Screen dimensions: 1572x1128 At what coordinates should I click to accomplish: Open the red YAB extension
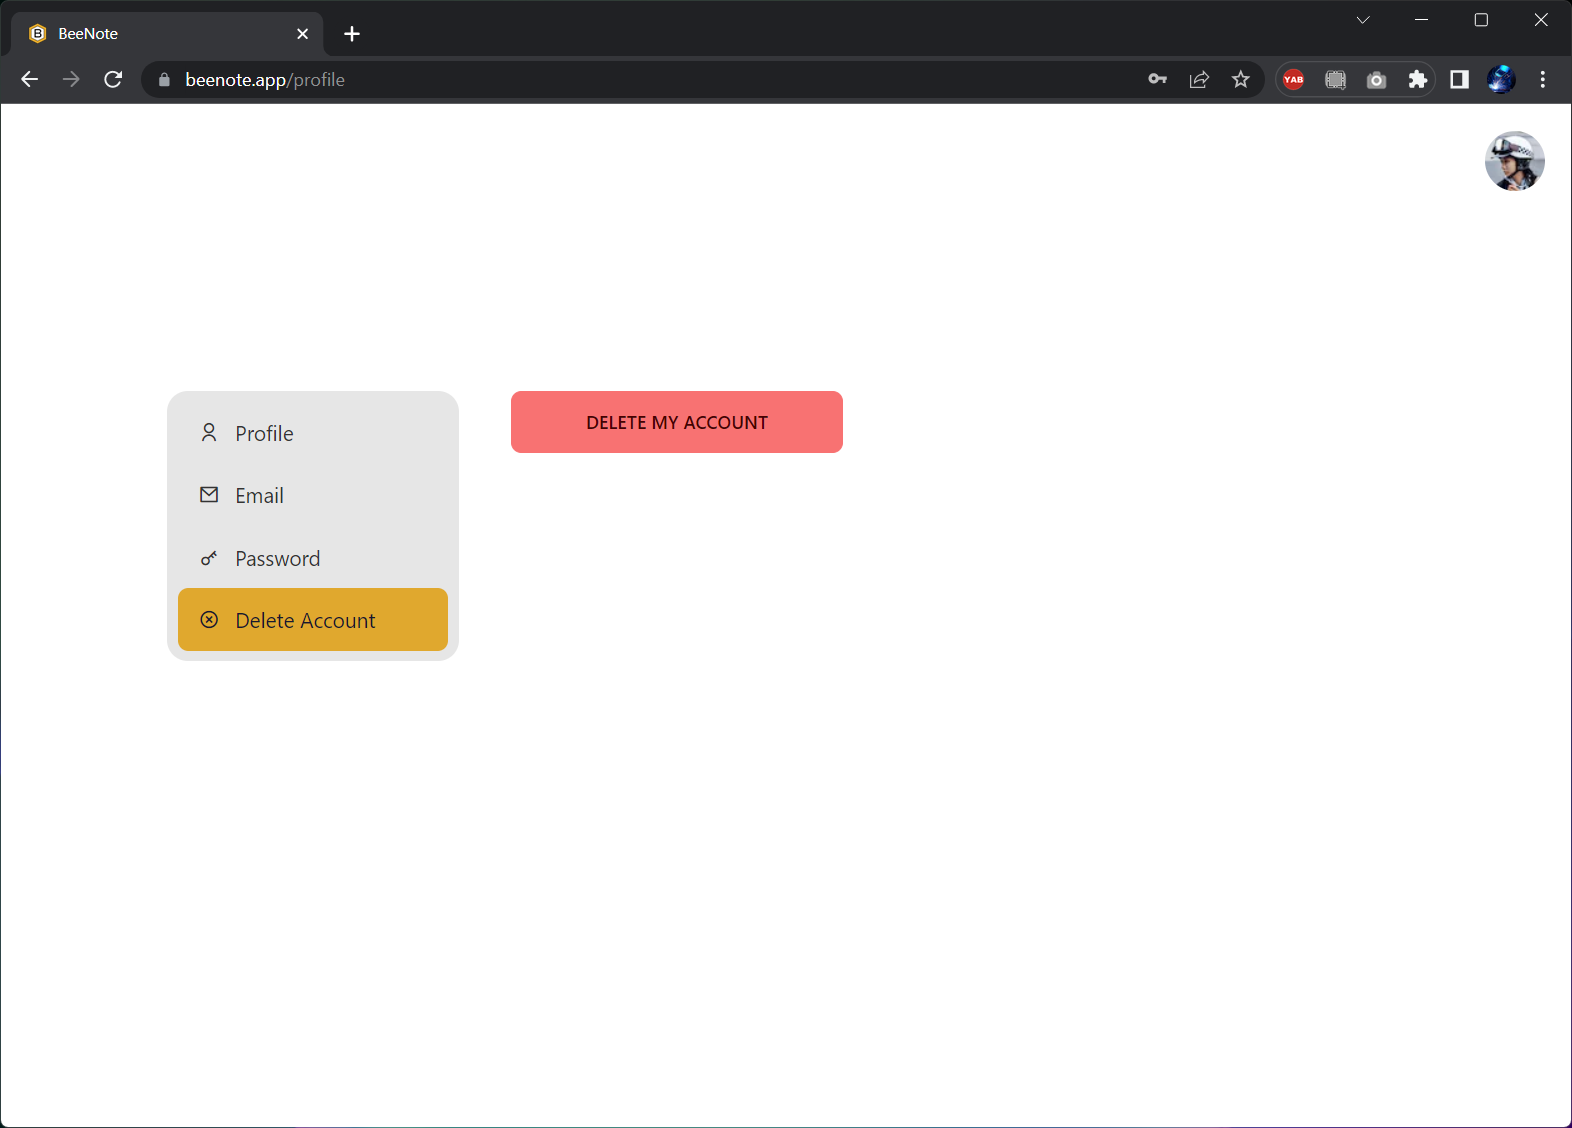(x=1293, y=80)
